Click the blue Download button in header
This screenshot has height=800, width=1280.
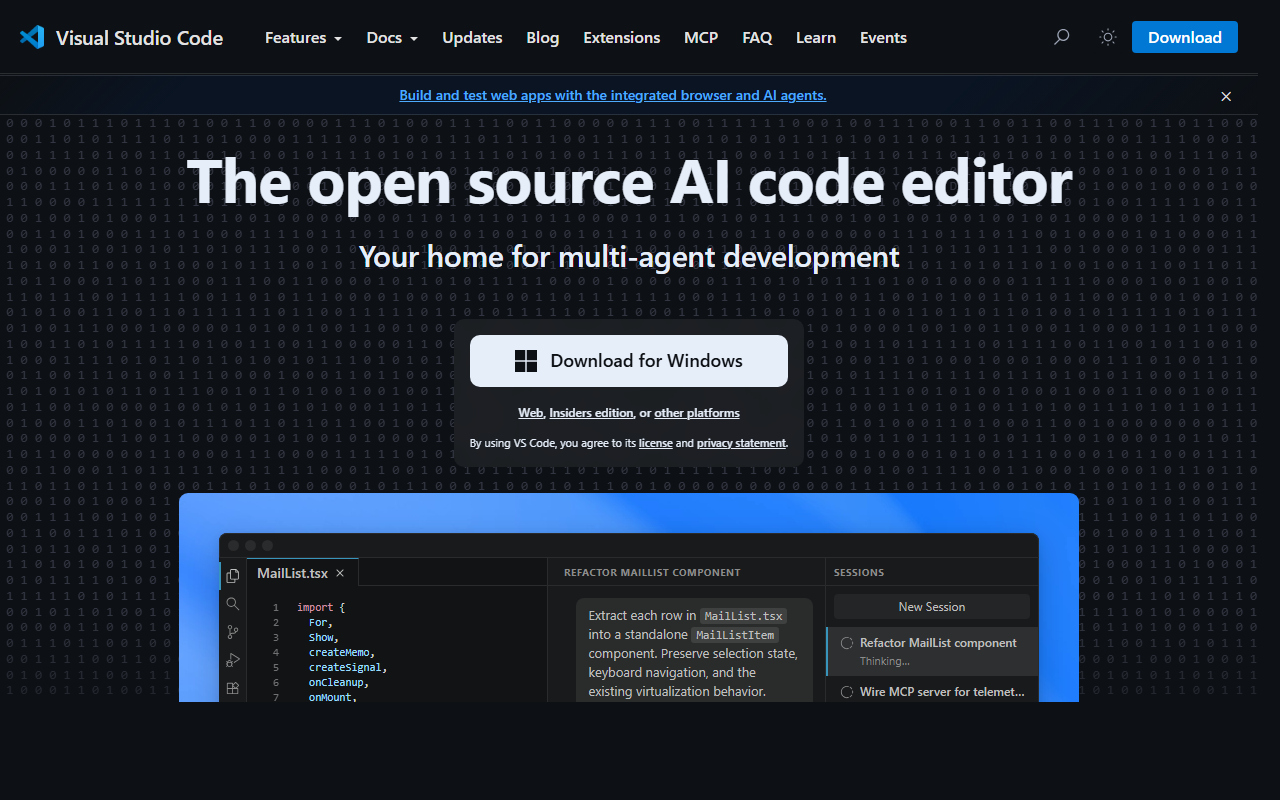point(1185,37)
